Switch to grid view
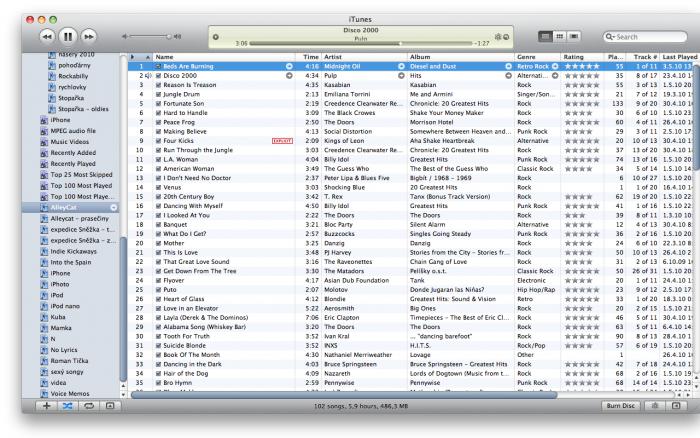The height and width of the screenshot is (438, 700). point(559,36)
